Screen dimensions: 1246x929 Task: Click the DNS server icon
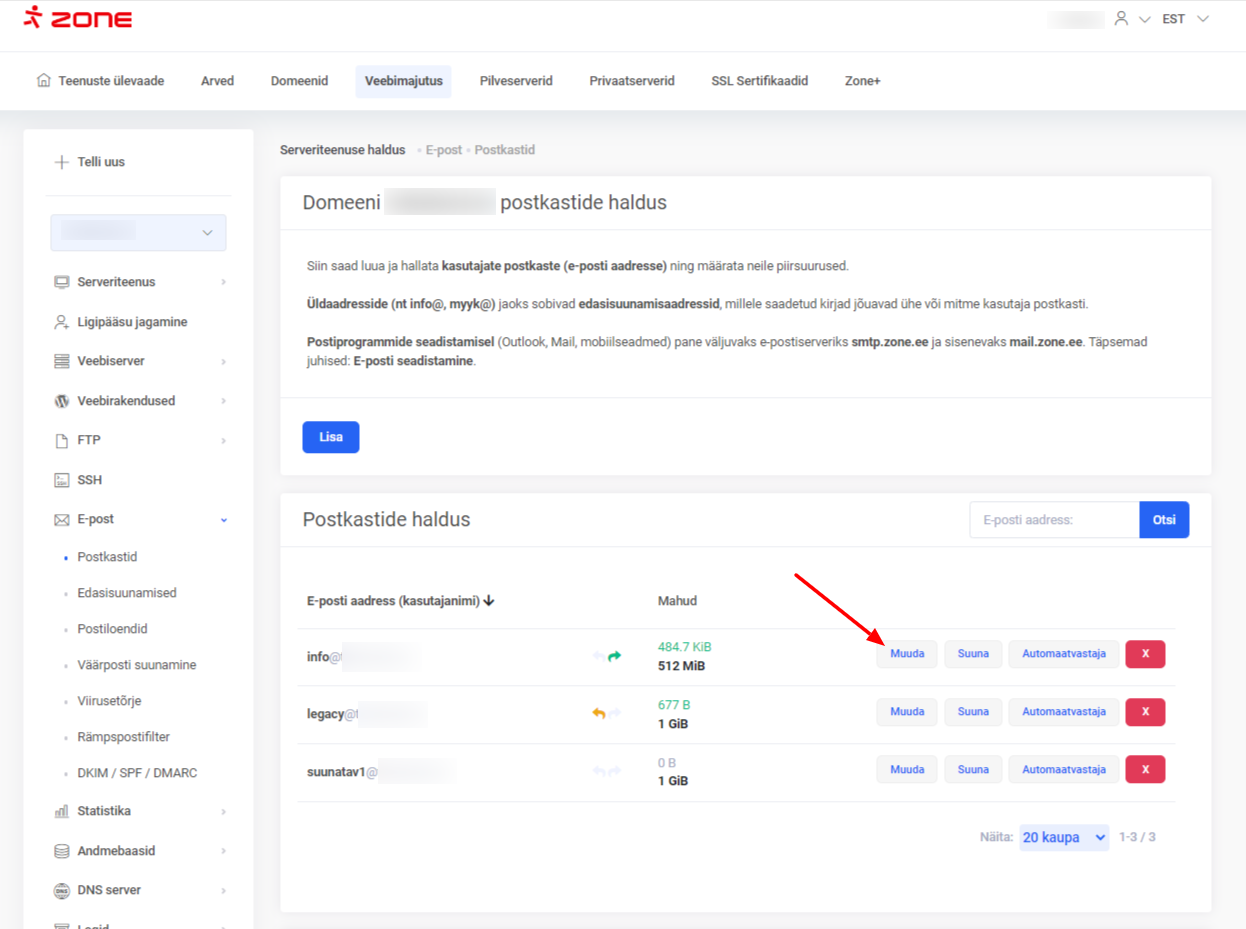click(x=62, y=890)
